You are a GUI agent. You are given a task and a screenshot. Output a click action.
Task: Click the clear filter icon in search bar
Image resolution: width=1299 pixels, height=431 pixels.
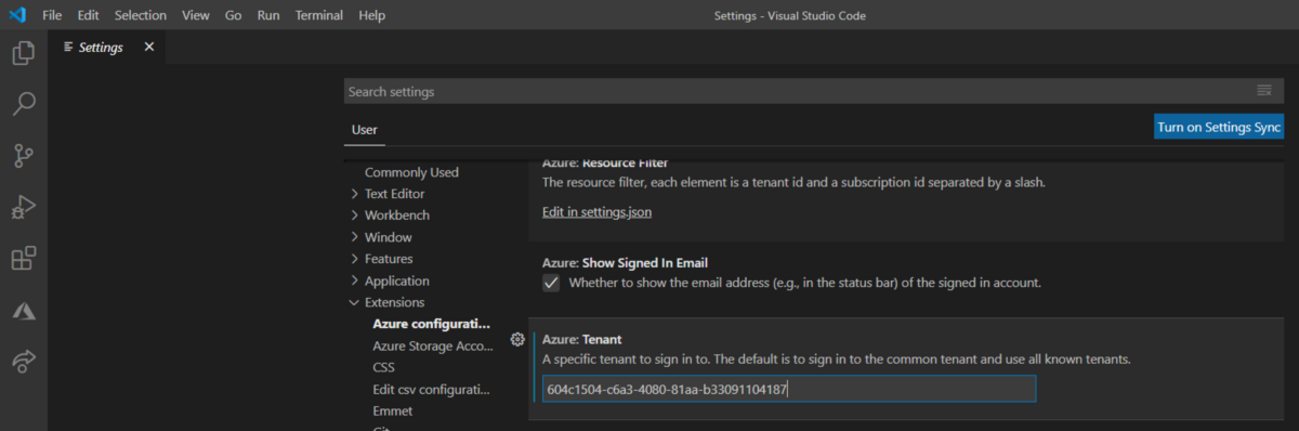(1264, 91)
